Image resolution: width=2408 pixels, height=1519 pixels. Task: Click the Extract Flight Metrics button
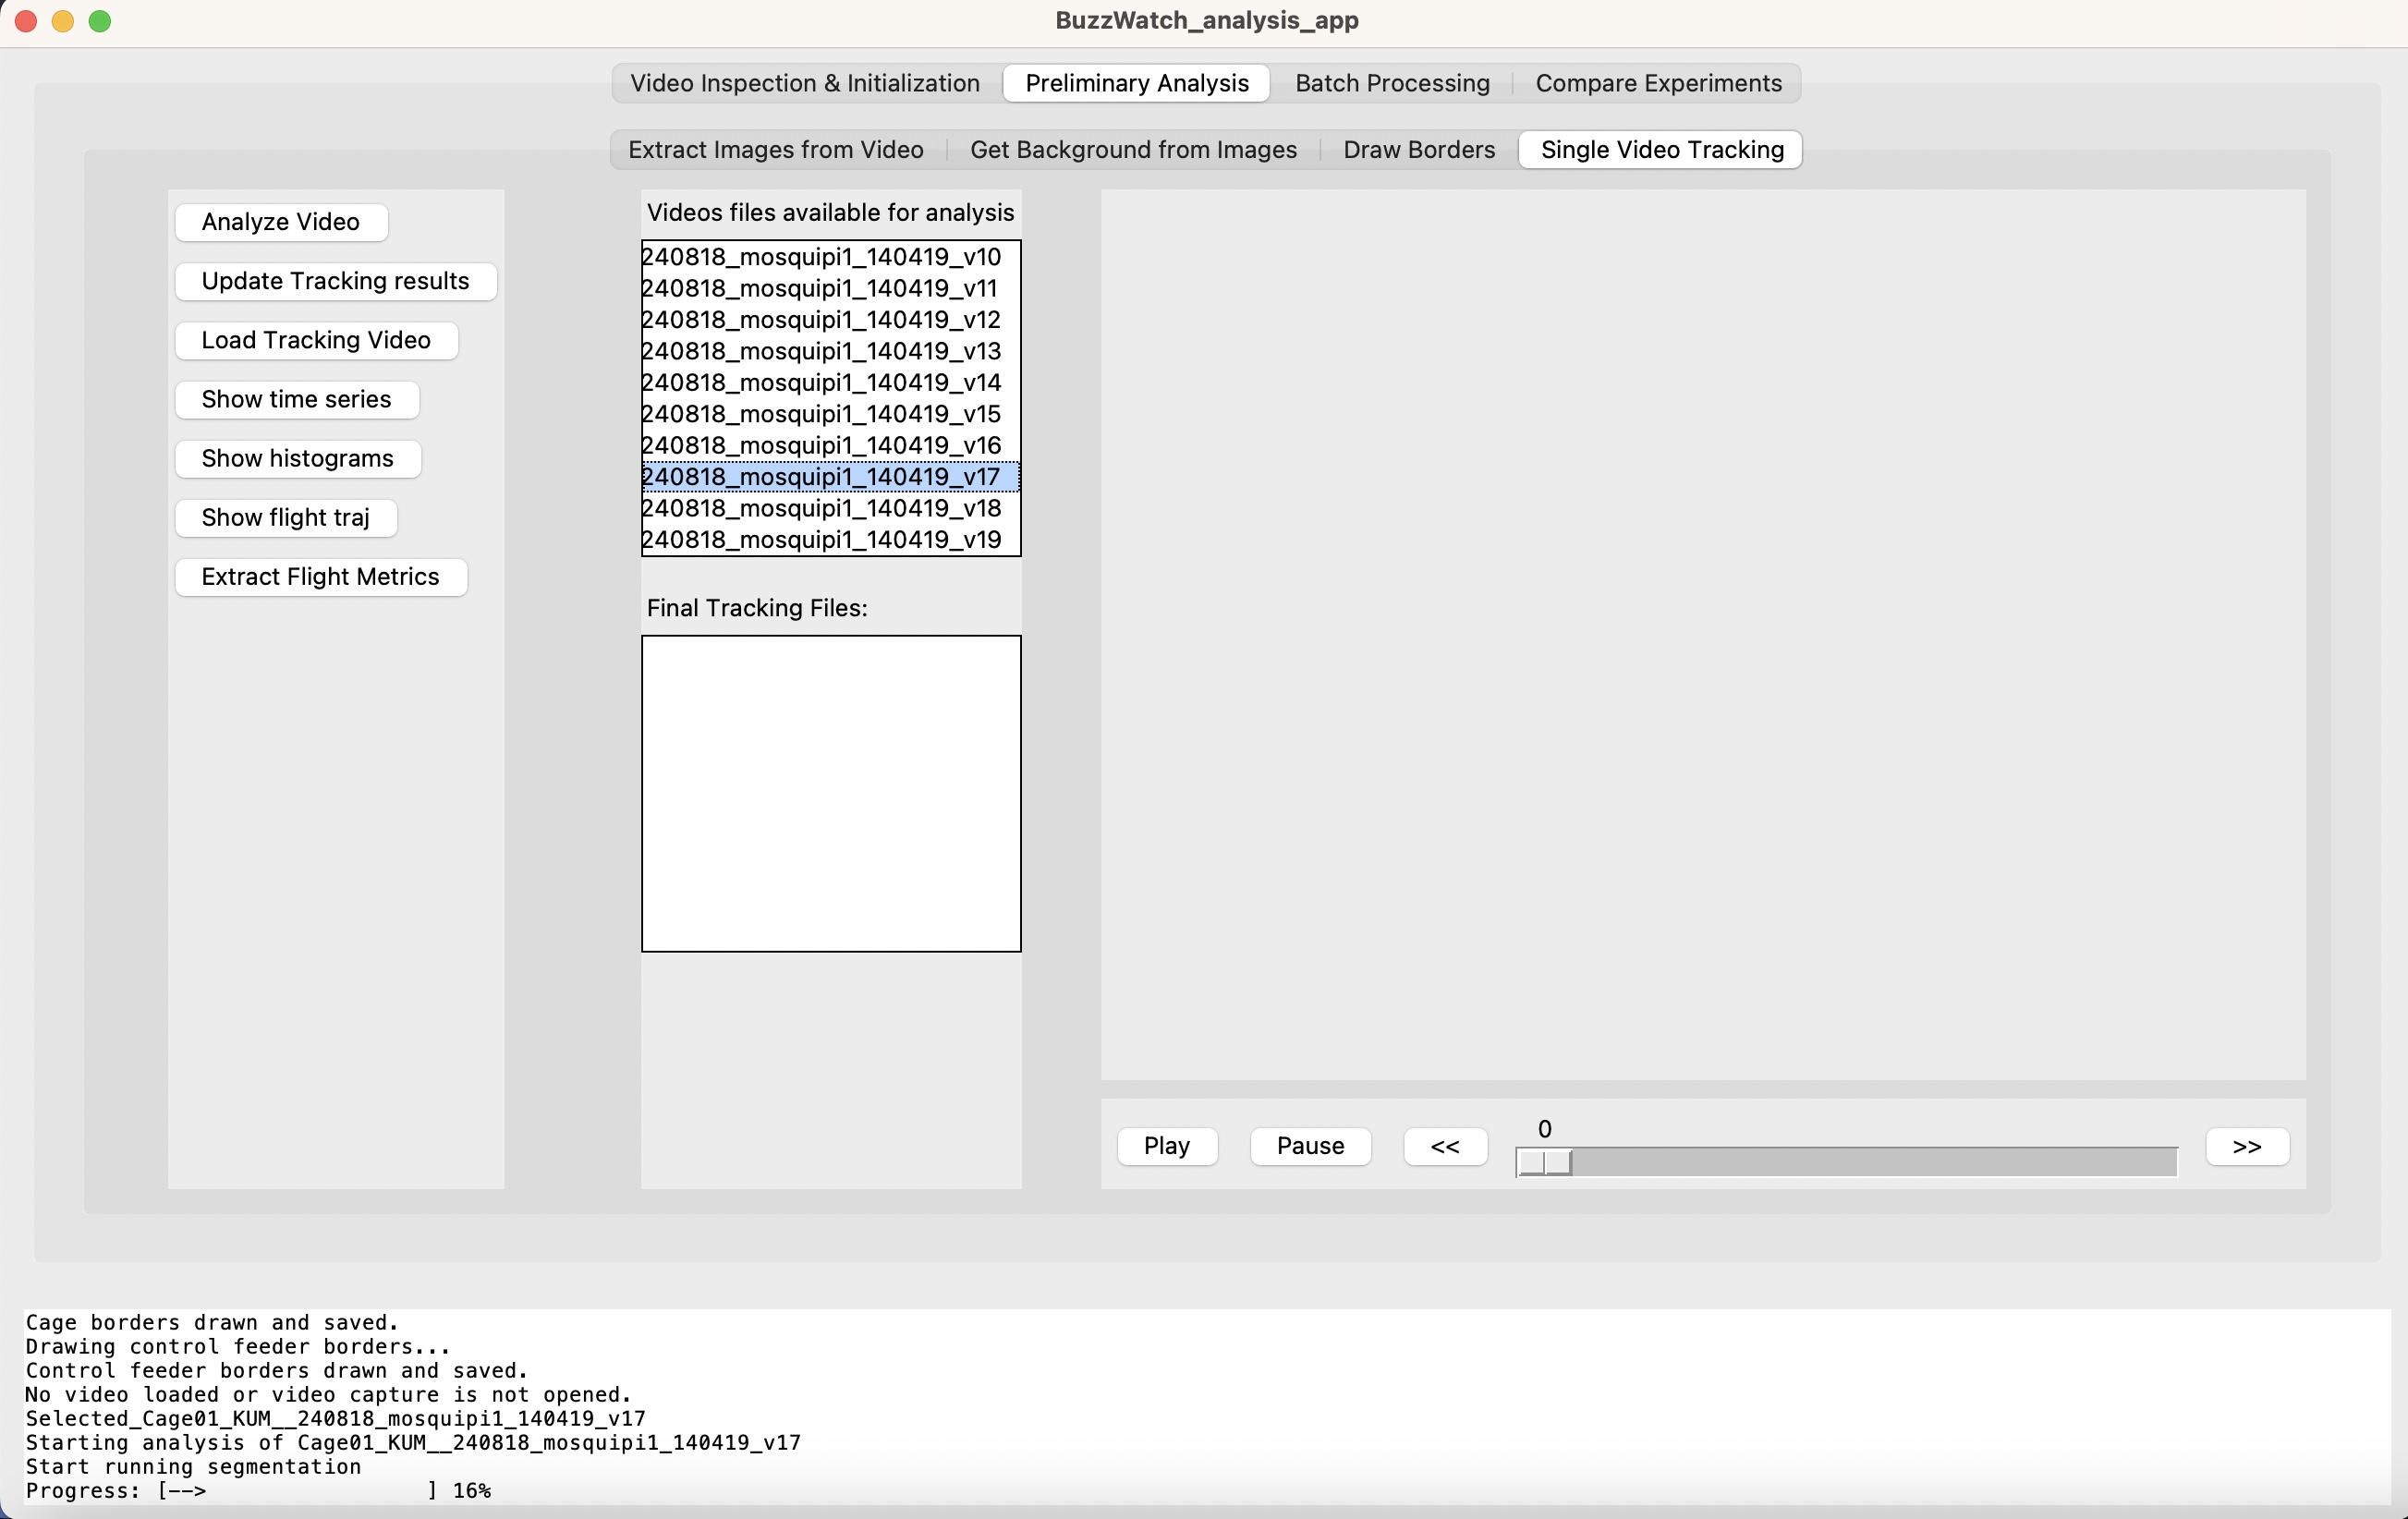tap(321, 576)
